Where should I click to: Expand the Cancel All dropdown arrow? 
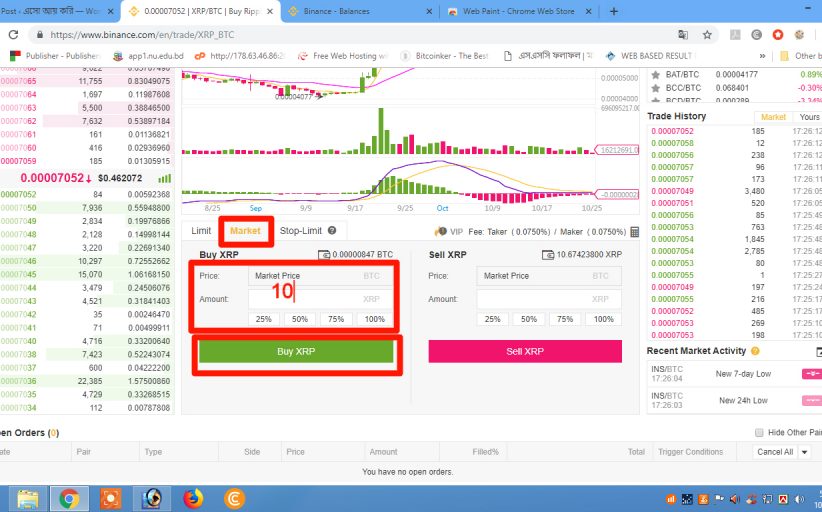(803, 452)
